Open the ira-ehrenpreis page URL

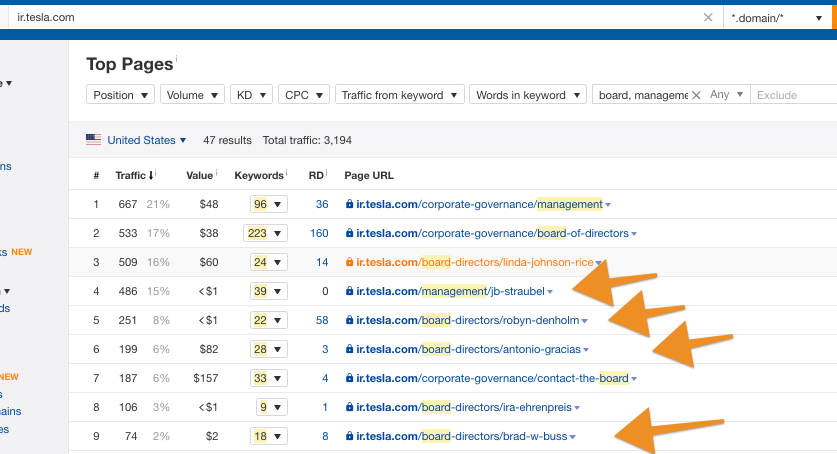click(x=464, y=407)
